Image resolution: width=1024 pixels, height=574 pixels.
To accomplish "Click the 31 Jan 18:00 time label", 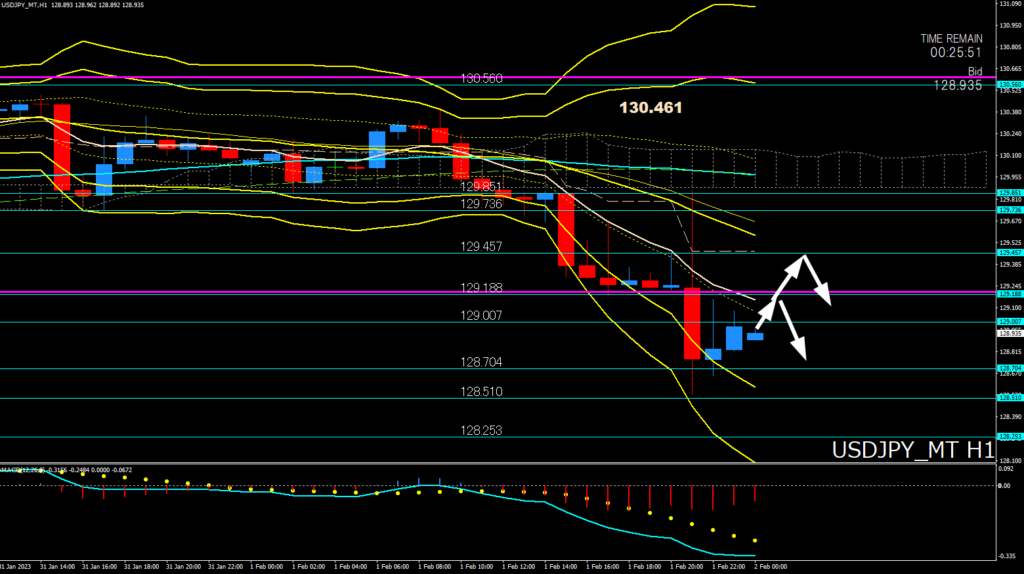I will tap(141, 567).
